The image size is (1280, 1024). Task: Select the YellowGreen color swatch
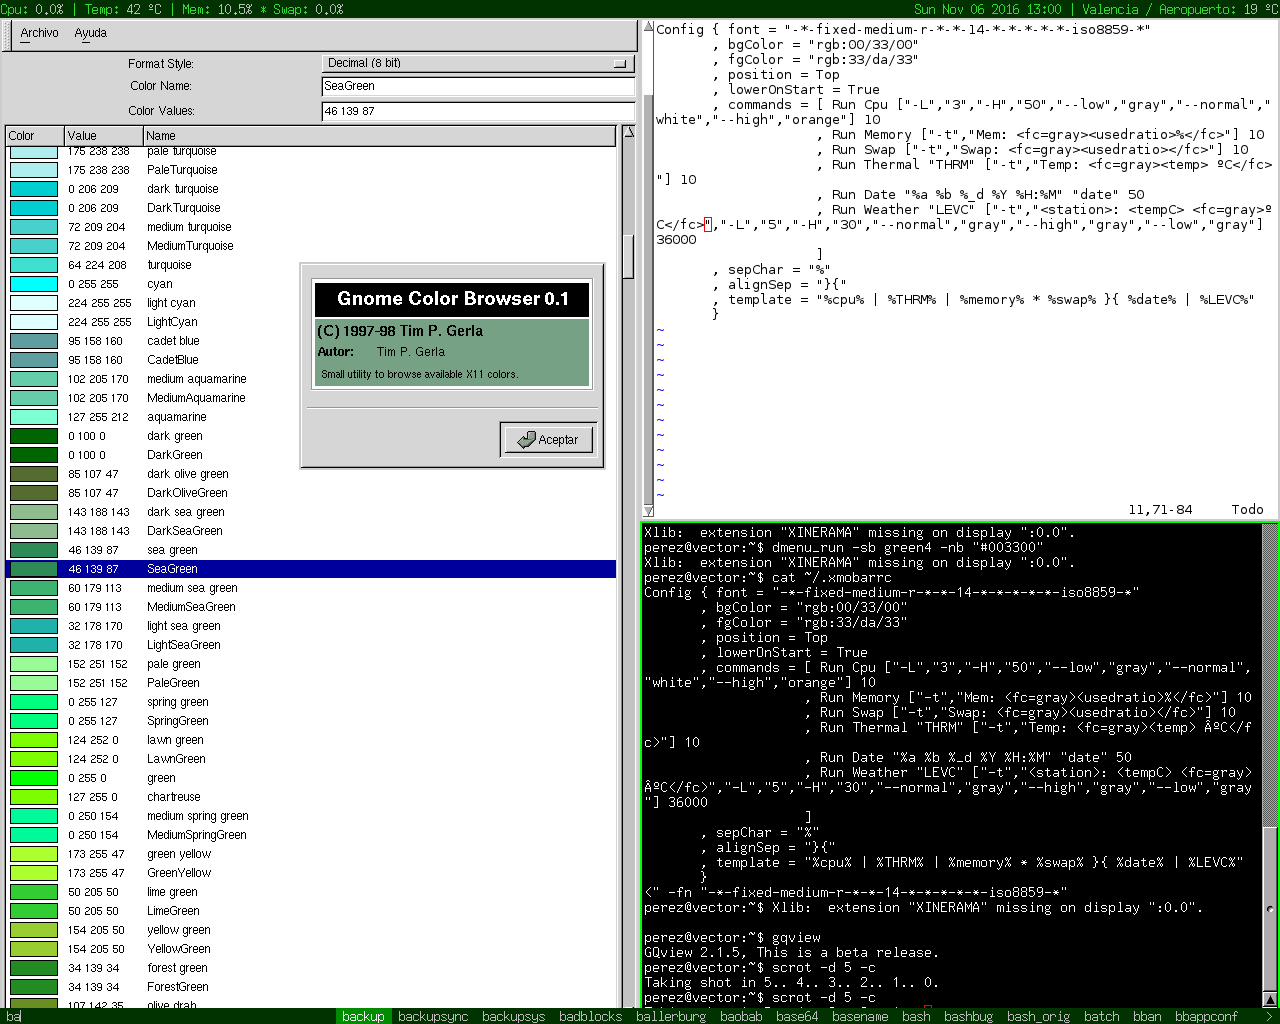coord(34,949)
